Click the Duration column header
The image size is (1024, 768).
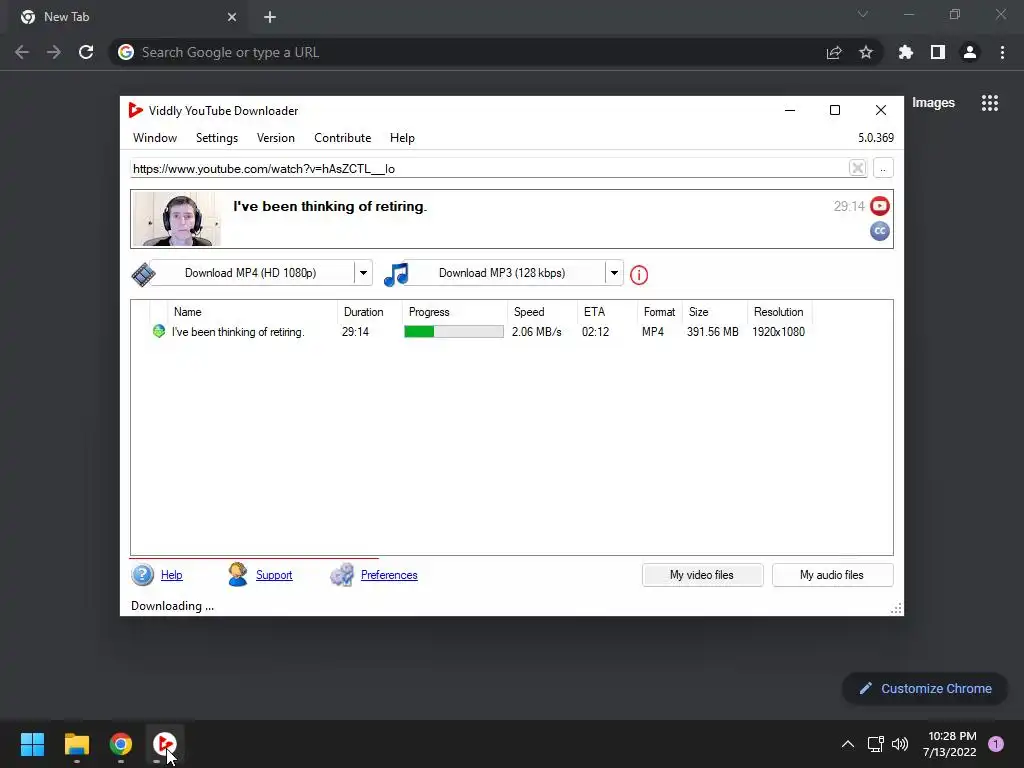(x=369, y=312)
